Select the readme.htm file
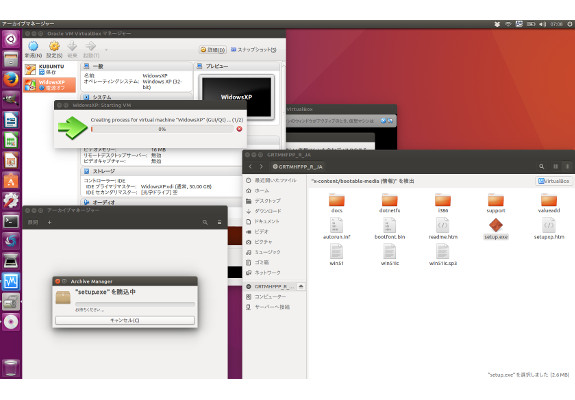Screen dimensions: 575x400 click(443, 229)
